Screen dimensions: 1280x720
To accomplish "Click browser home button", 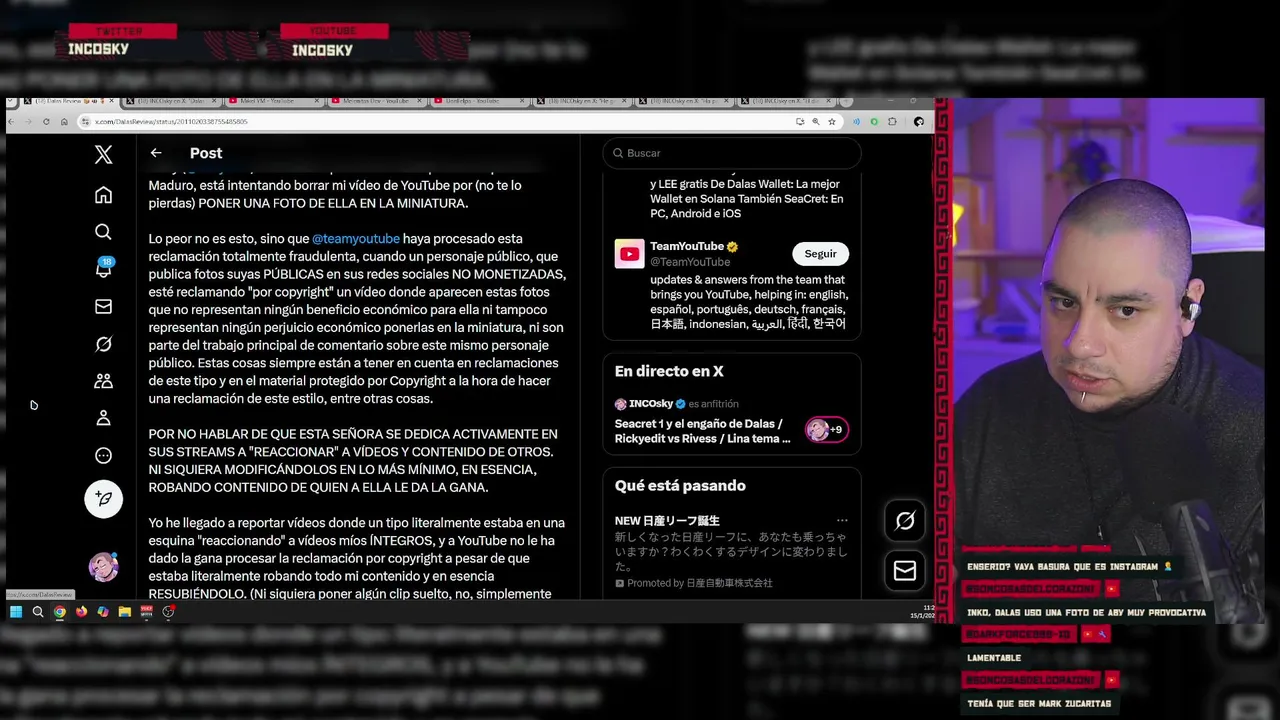I will point(64,122).
